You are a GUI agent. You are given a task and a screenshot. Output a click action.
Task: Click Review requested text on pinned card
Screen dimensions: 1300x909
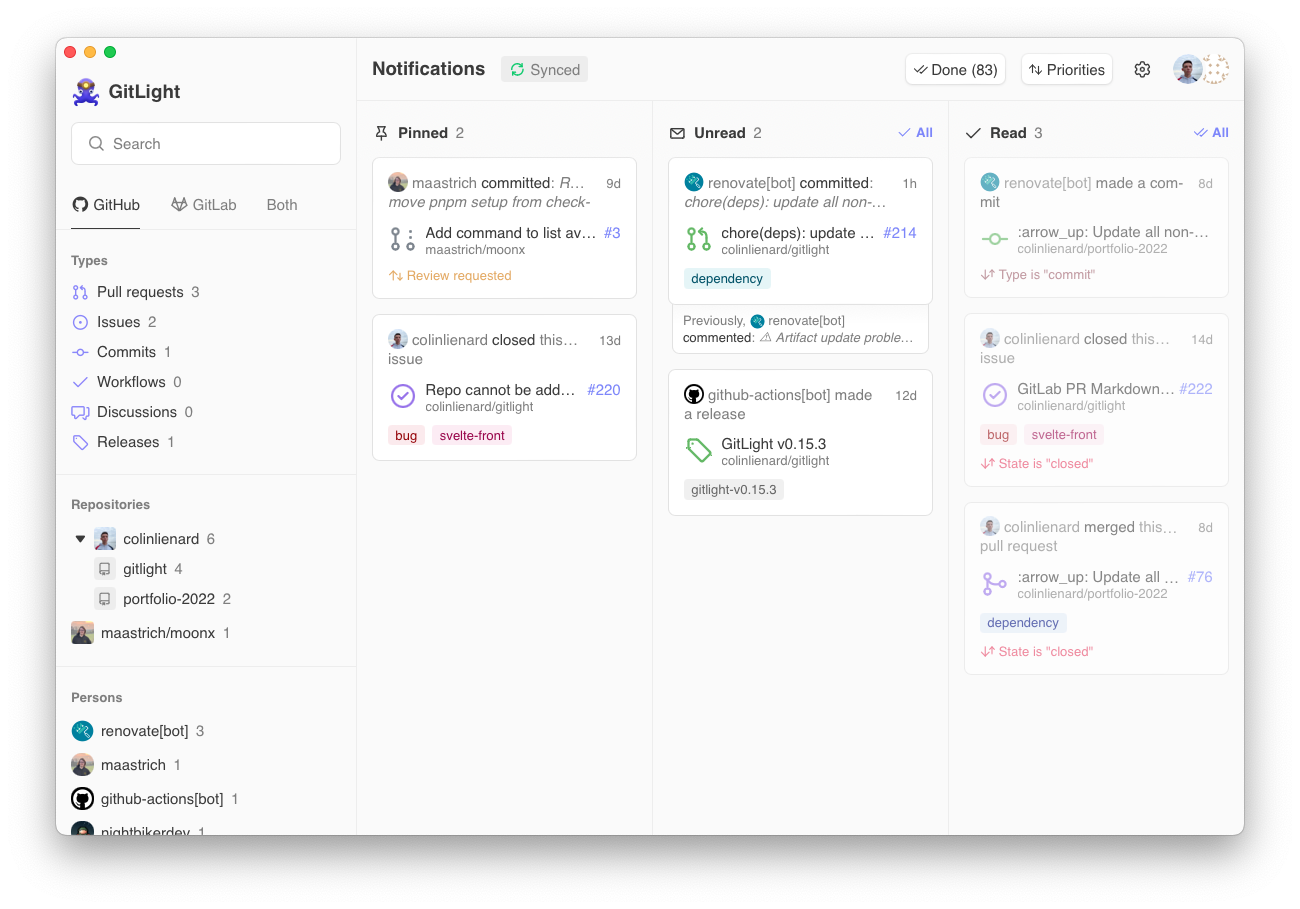tap(459, 276)
